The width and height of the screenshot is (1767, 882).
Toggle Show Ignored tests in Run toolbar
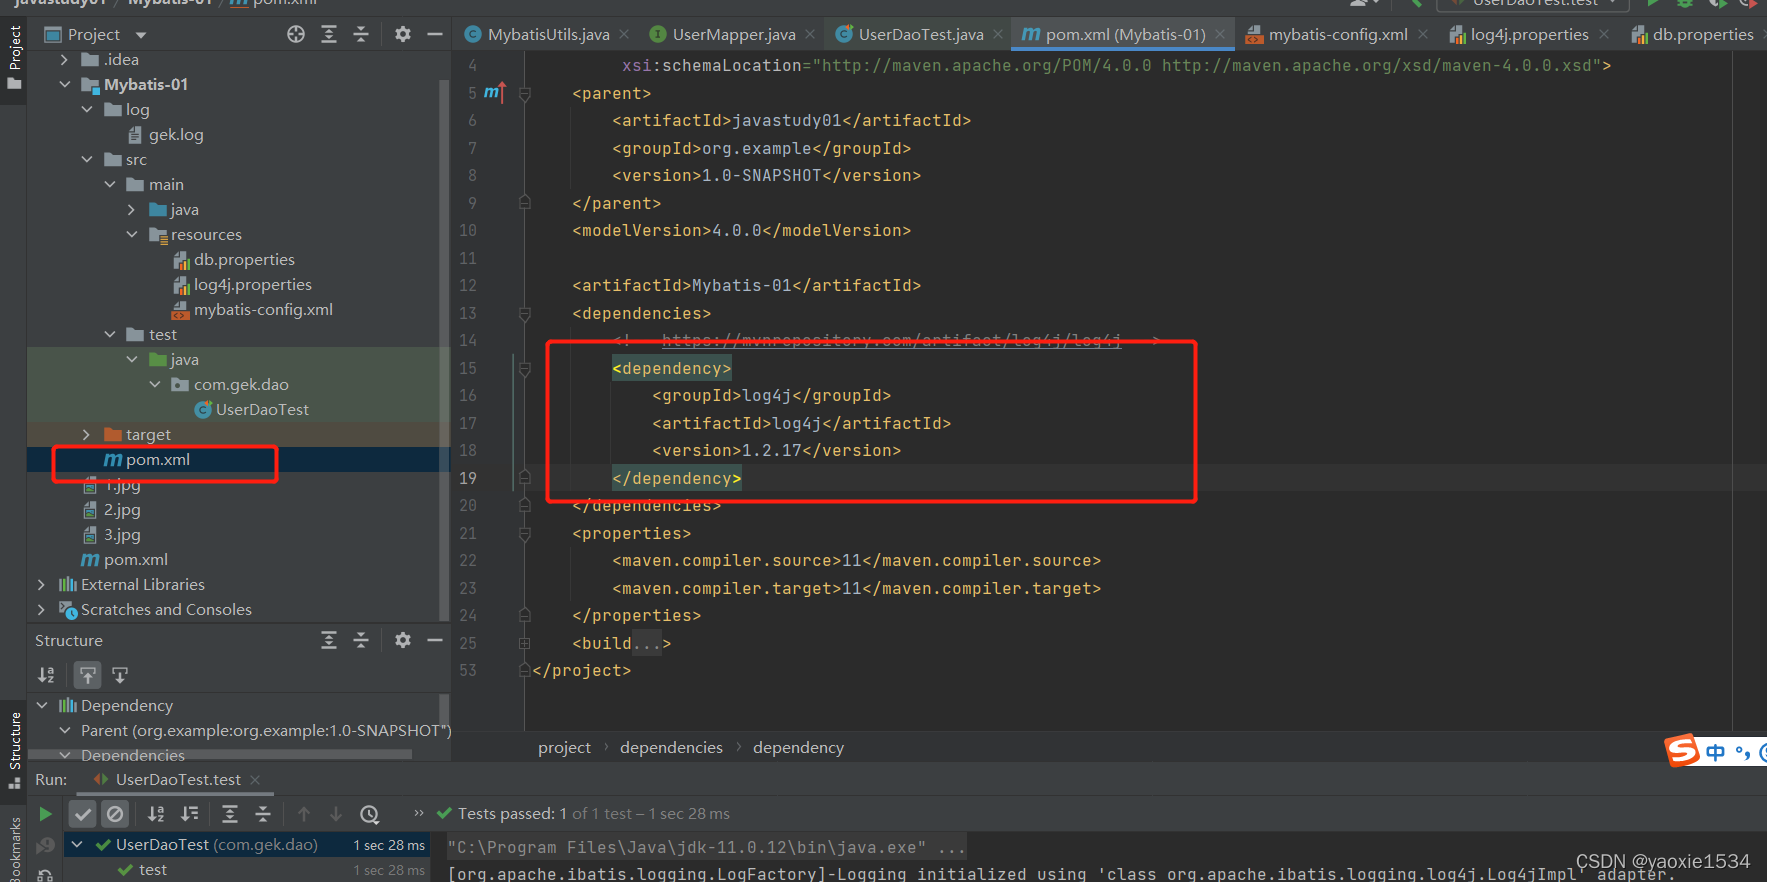[115, 814]
